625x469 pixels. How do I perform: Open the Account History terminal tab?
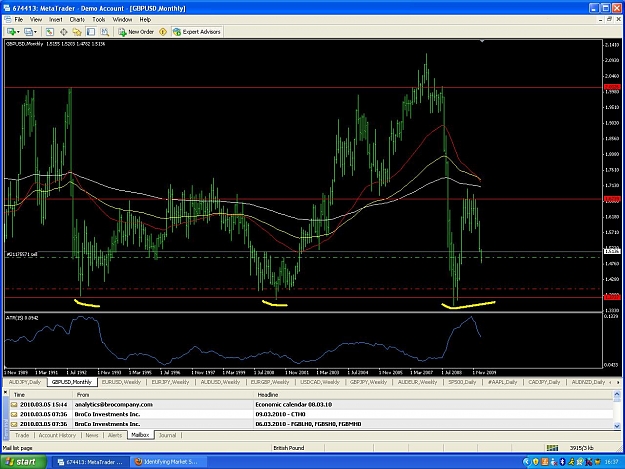57,435
